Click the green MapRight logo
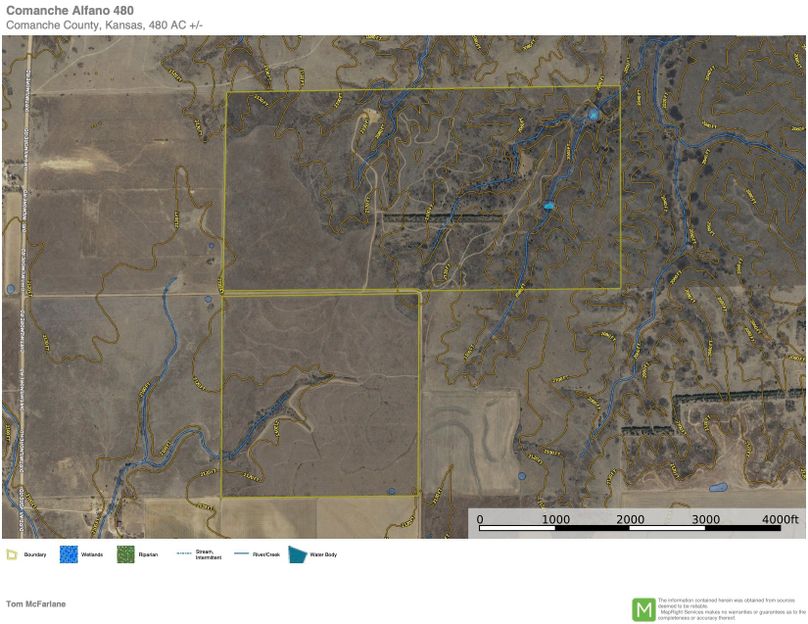Image resolution: width=808 pixels, height=624 pixels. [643, 609]
